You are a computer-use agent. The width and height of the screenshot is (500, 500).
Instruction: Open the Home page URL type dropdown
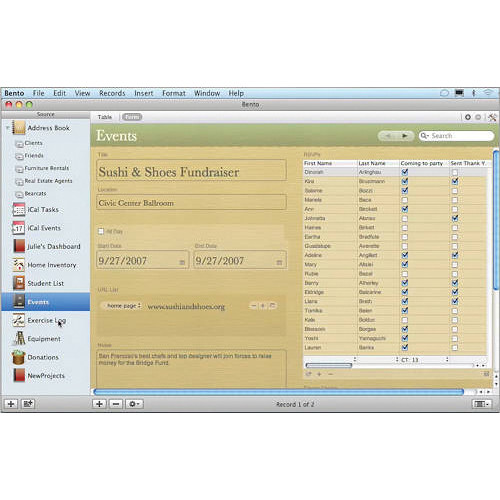(x=123, y=306)
